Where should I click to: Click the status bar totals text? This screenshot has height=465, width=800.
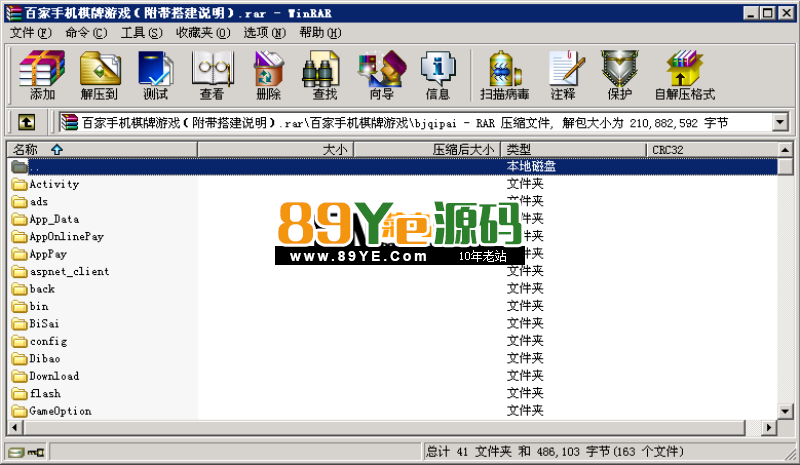click(x=555, y=452)
